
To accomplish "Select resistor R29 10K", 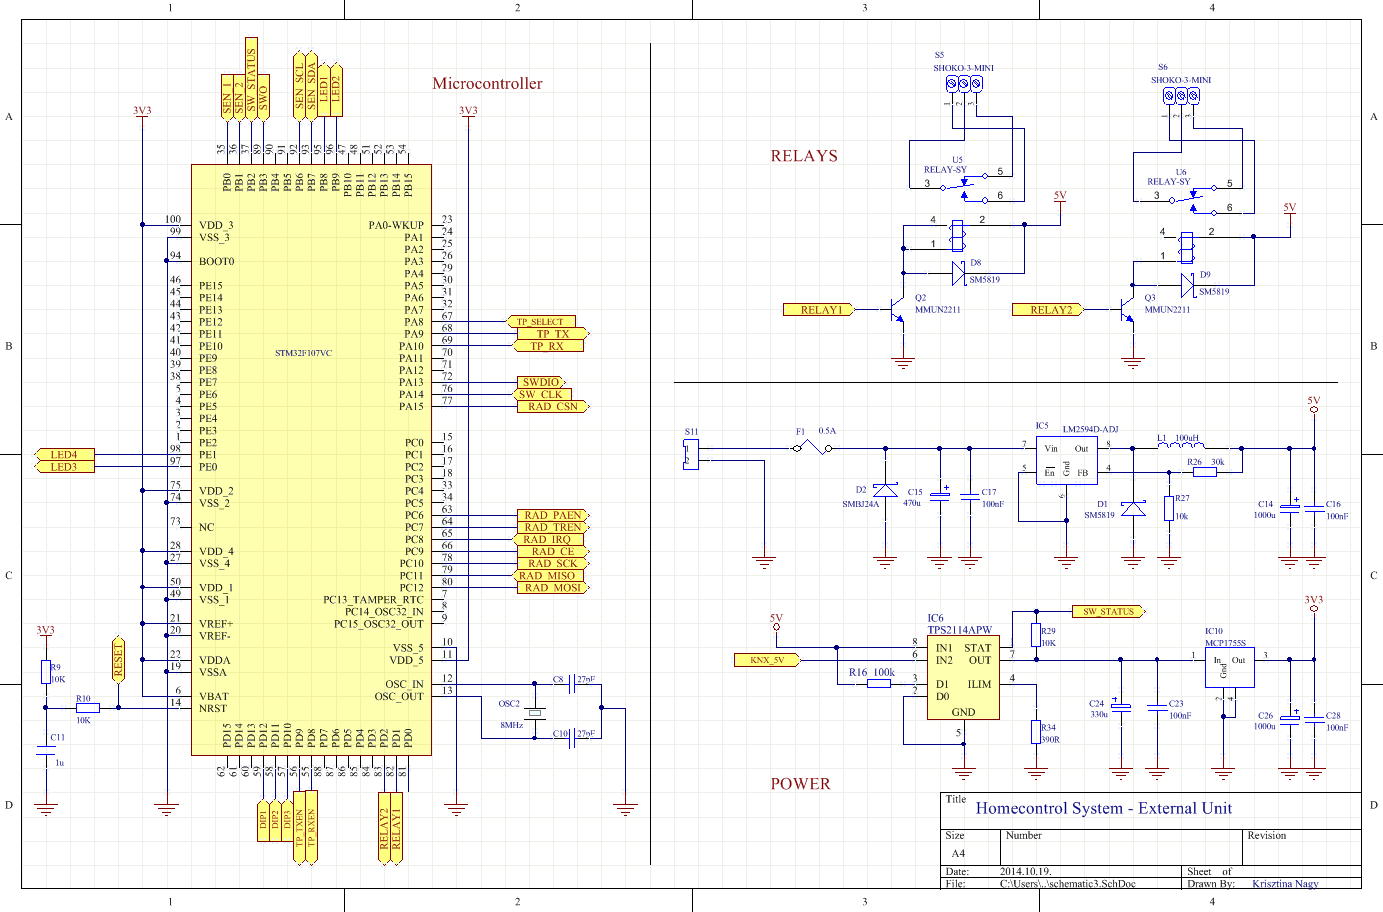I will 1036,635.
